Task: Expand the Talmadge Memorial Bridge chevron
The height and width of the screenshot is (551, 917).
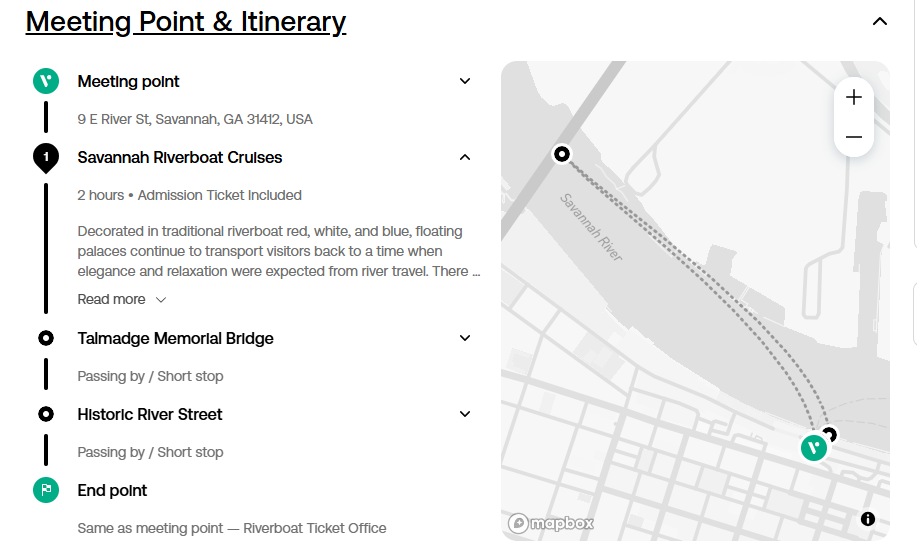Action: [465, 338]
